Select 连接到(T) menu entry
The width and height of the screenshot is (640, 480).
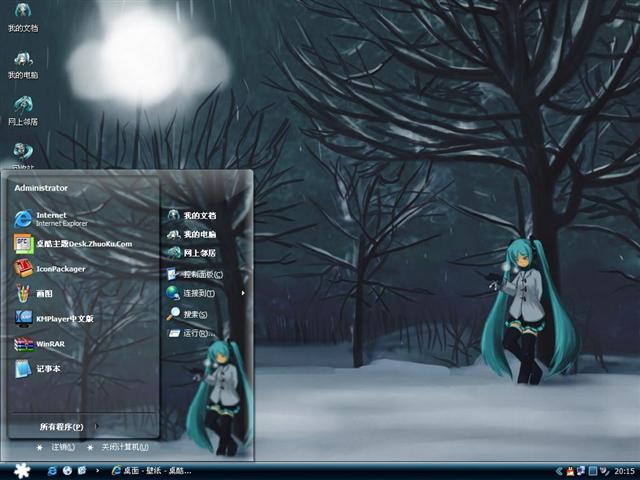coord(191,293)
